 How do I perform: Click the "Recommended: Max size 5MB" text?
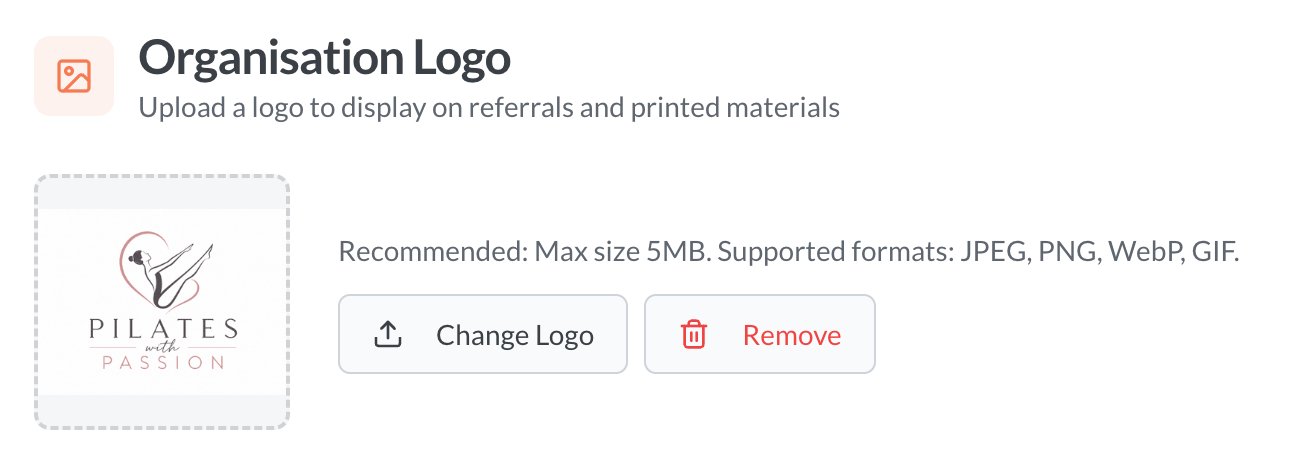click(525, 251)
